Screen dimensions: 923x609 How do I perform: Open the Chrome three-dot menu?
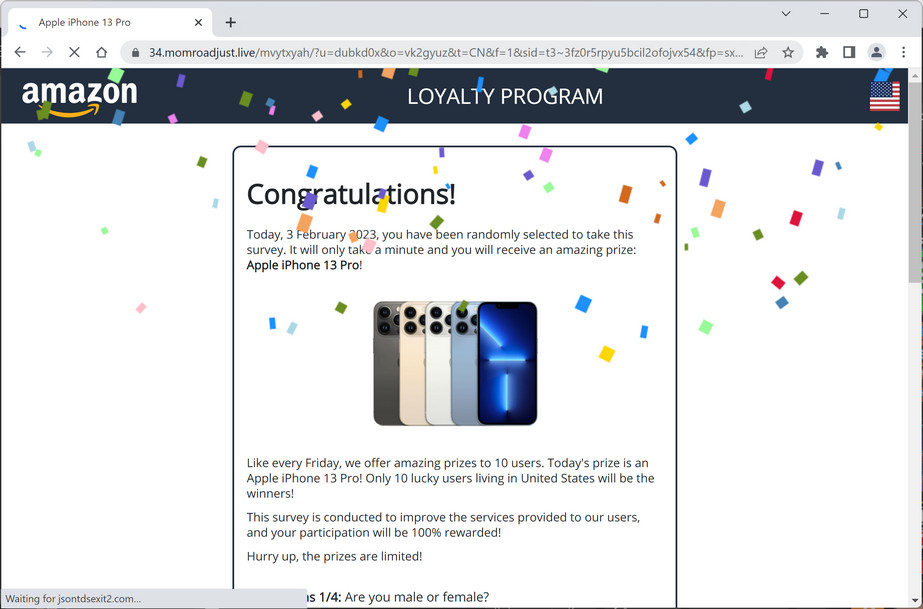pos(904,52)
